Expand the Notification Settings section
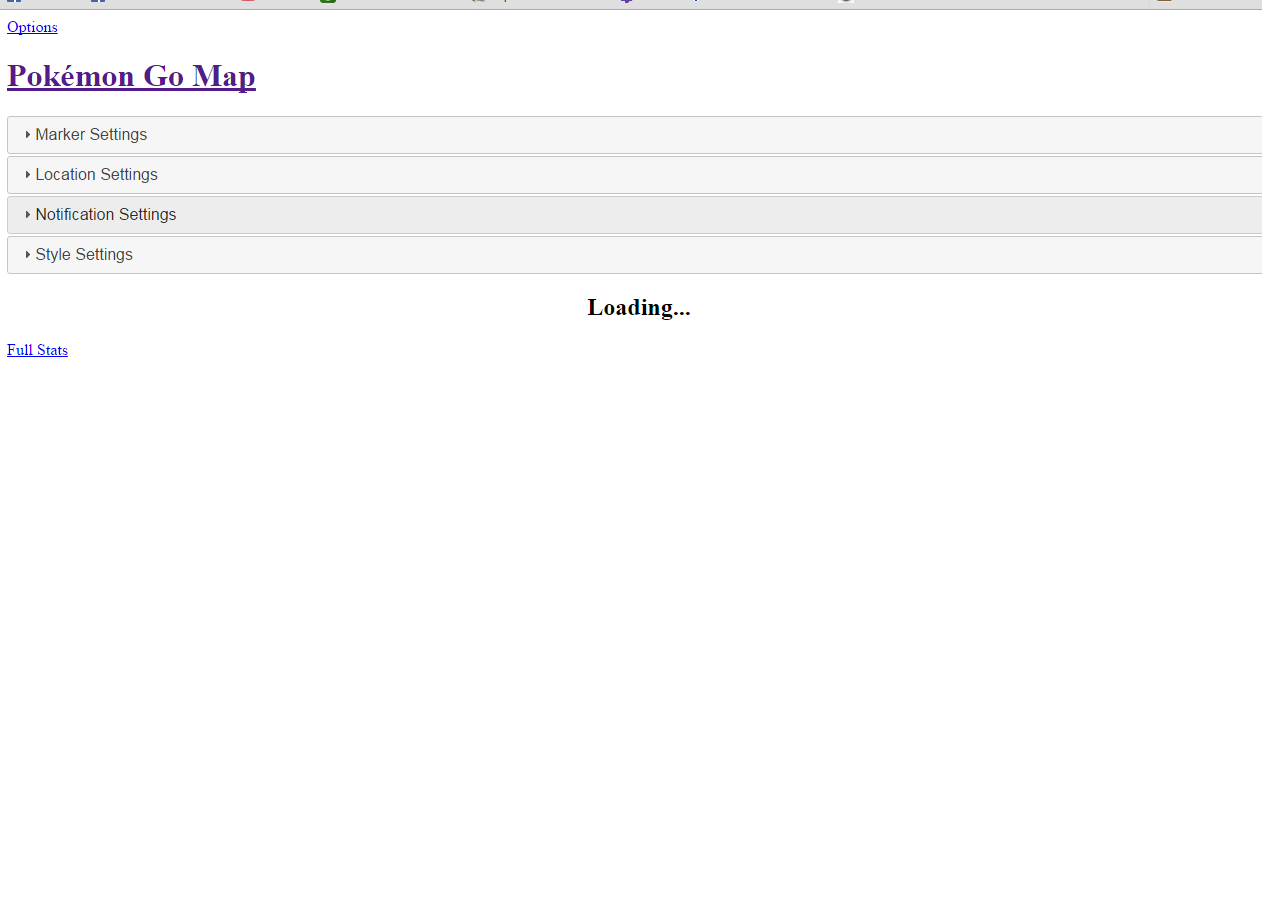 pyautogui.click(x=634, y=215)
